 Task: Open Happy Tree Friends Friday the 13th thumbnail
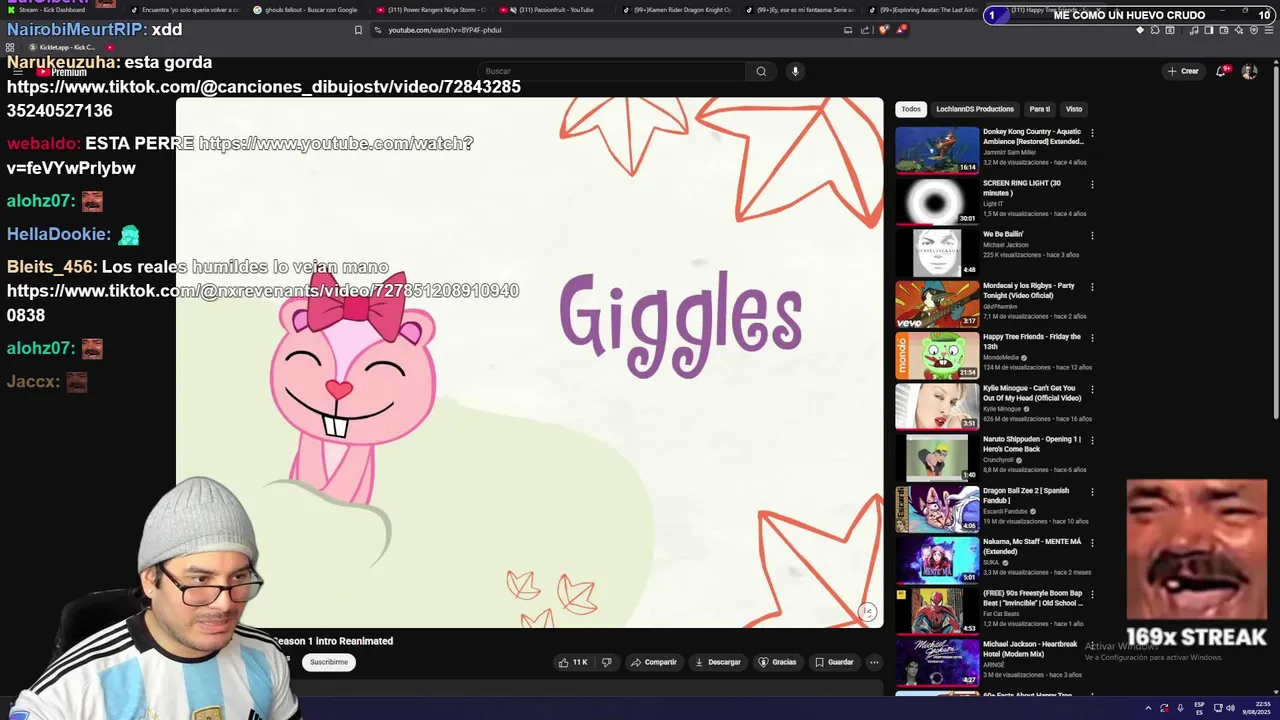pyautogui.click(x=937, y=355)
